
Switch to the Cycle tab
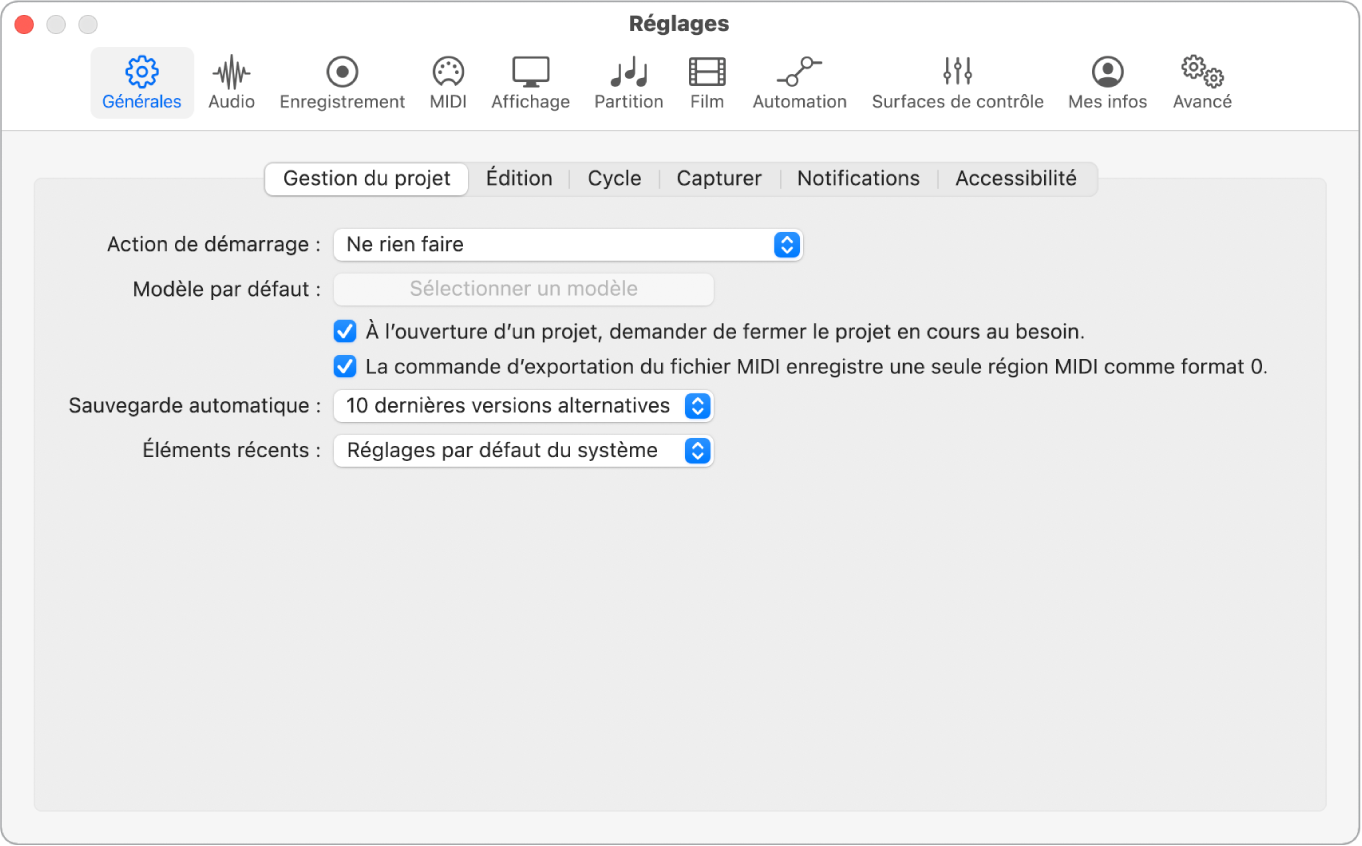point(614,179)
